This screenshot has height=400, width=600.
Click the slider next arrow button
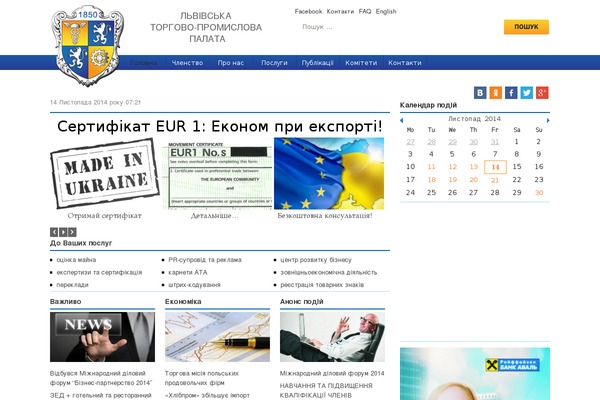72,232
